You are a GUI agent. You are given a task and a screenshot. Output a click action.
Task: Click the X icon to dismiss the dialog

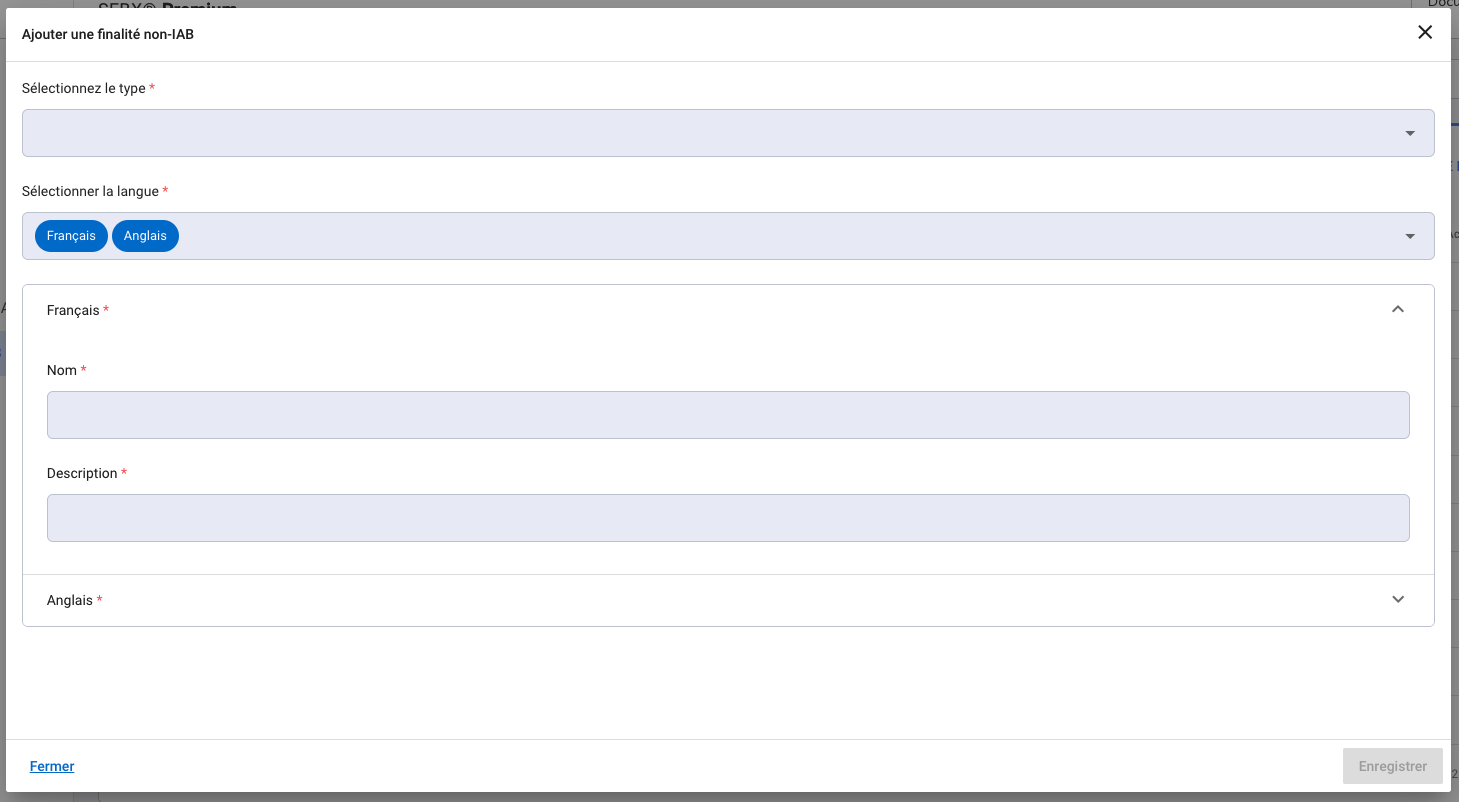click(x=1425, y=32)
